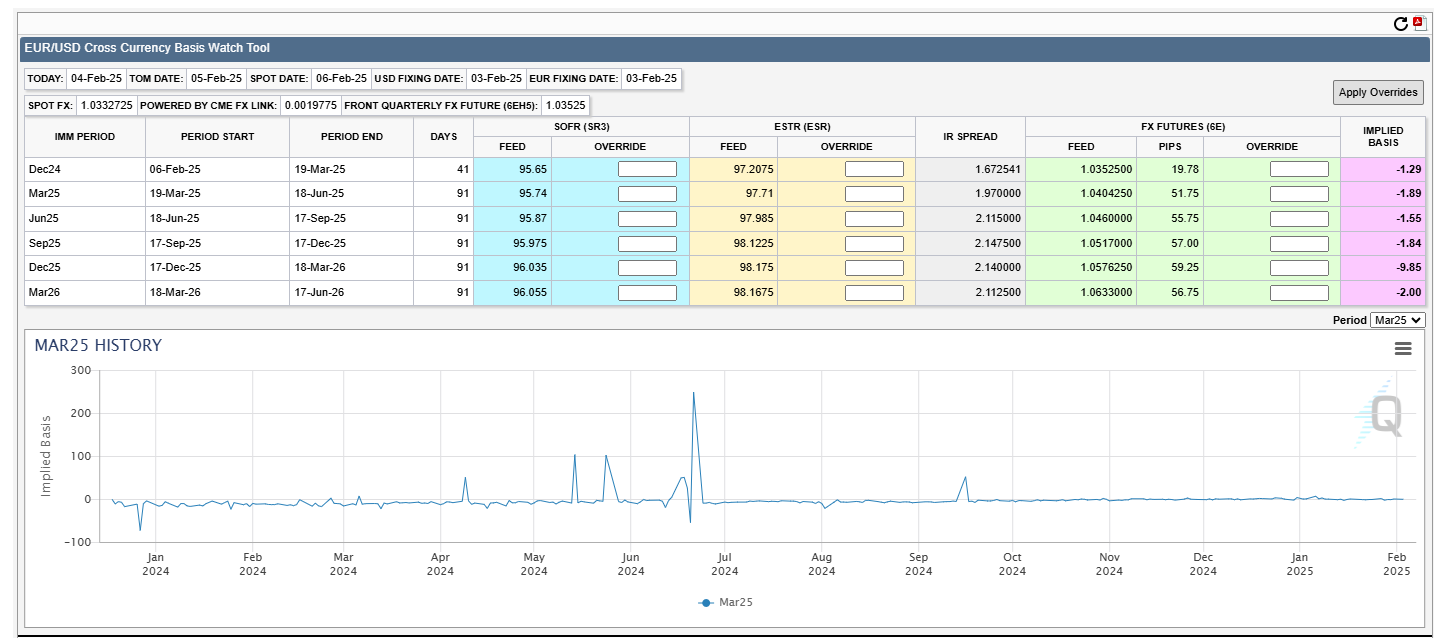
Task: Open the chart hamburger menu icon
Action: click(x=1403, y=348)
